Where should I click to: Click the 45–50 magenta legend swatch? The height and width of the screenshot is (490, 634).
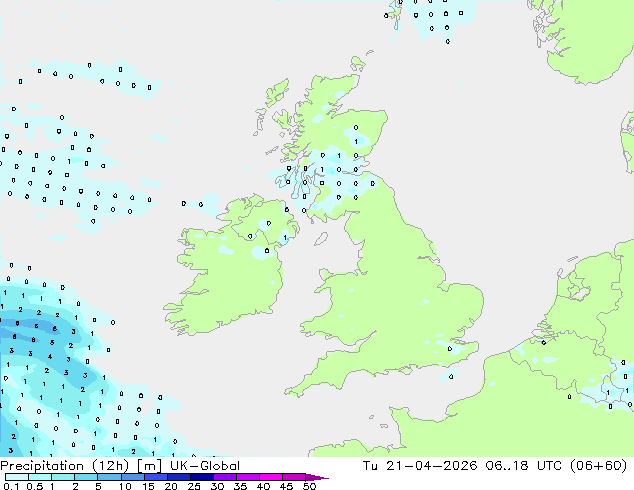(x=294, y=477)
